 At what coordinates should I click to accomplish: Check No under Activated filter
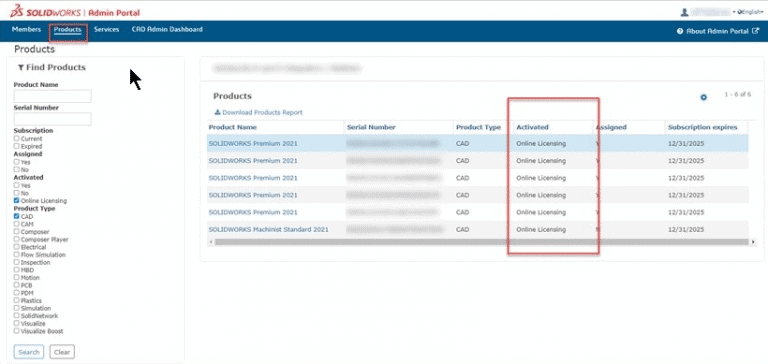pos(17,193)
